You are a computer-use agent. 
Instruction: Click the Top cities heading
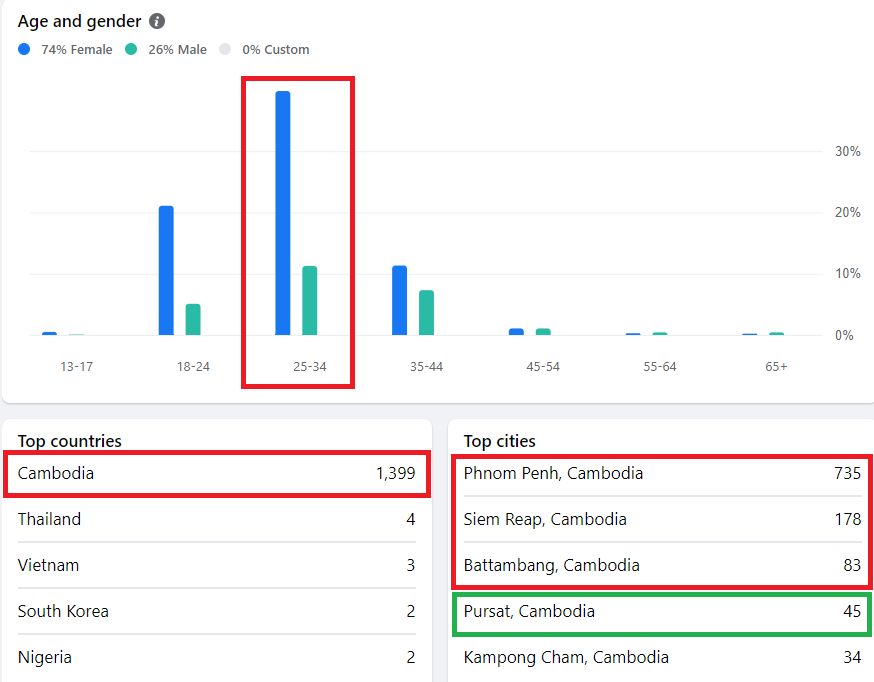(499, 441)
